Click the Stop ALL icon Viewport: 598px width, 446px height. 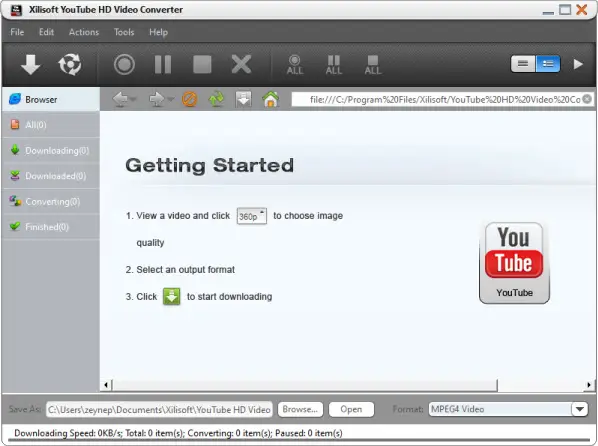[x=373, y=65]
